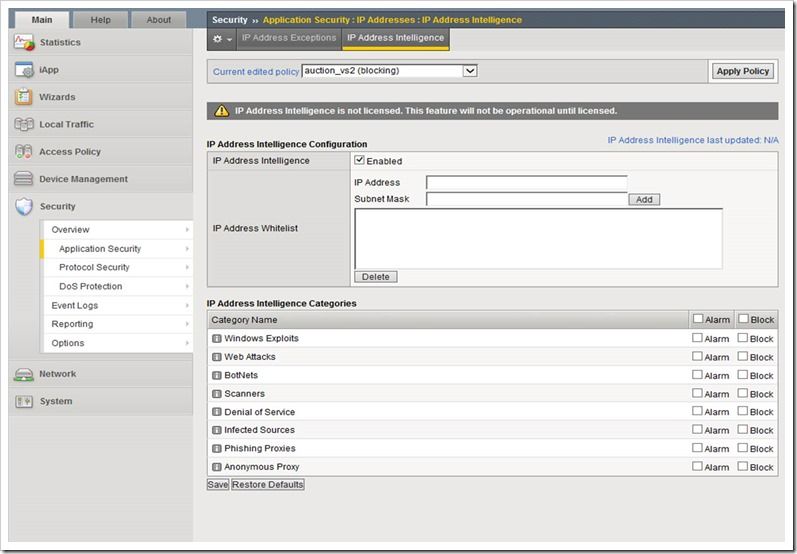Screen dimensions: 797x554
Task: Enable Block for the BotNets category
Action: tap(743, 375)
